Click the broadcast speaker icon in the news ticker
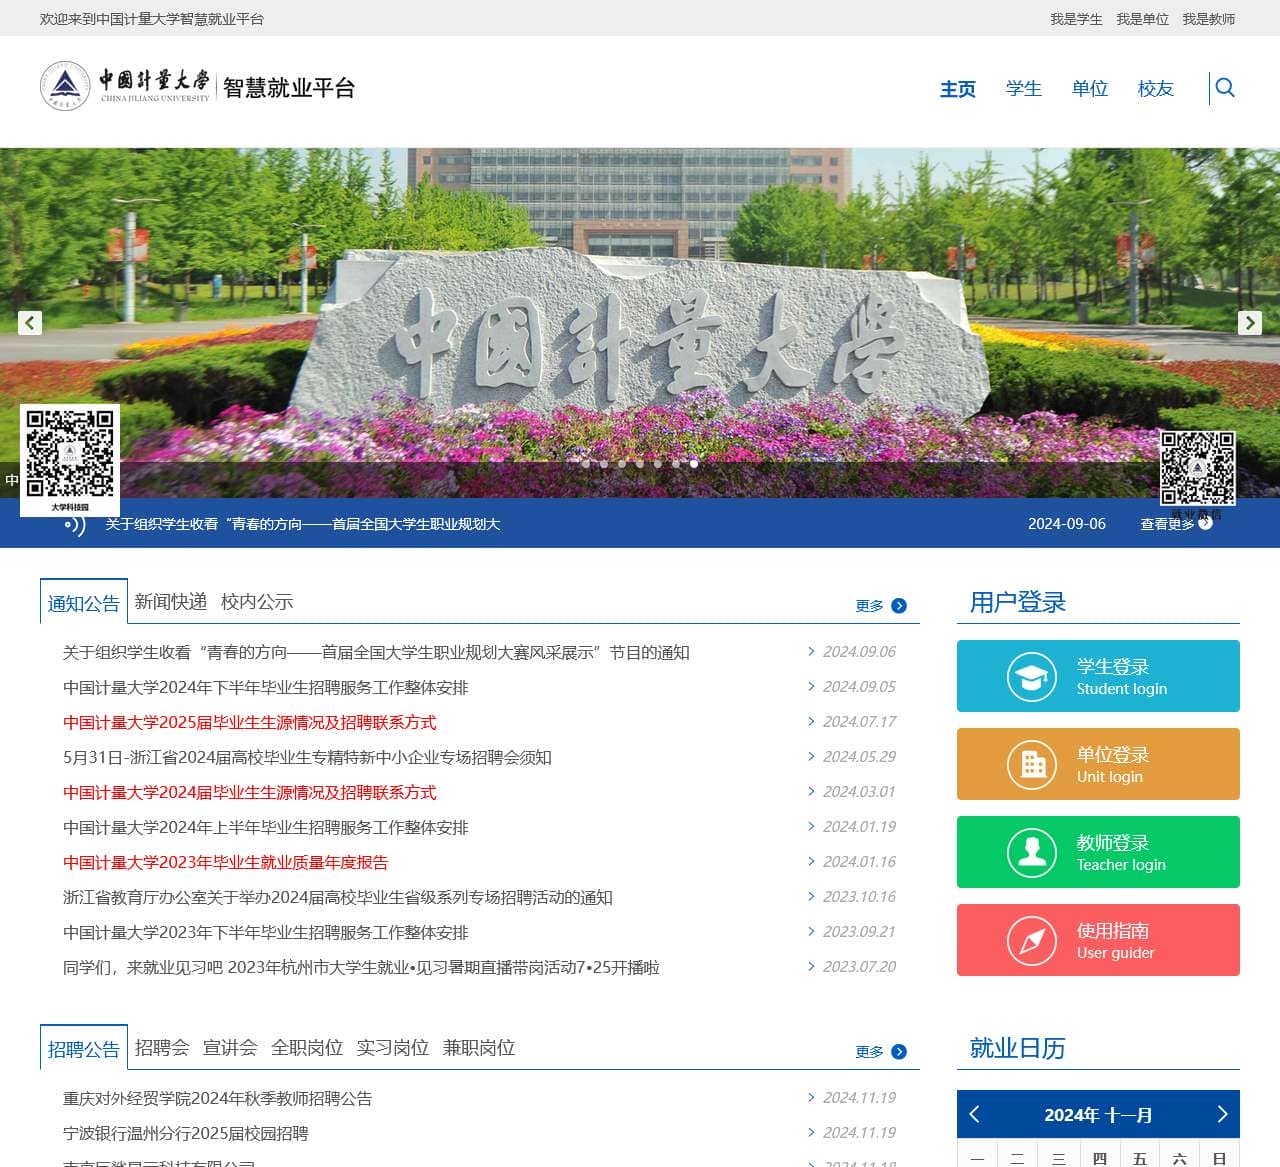Viewport: 1280px width, 1167px height. (x=75, y=523)
